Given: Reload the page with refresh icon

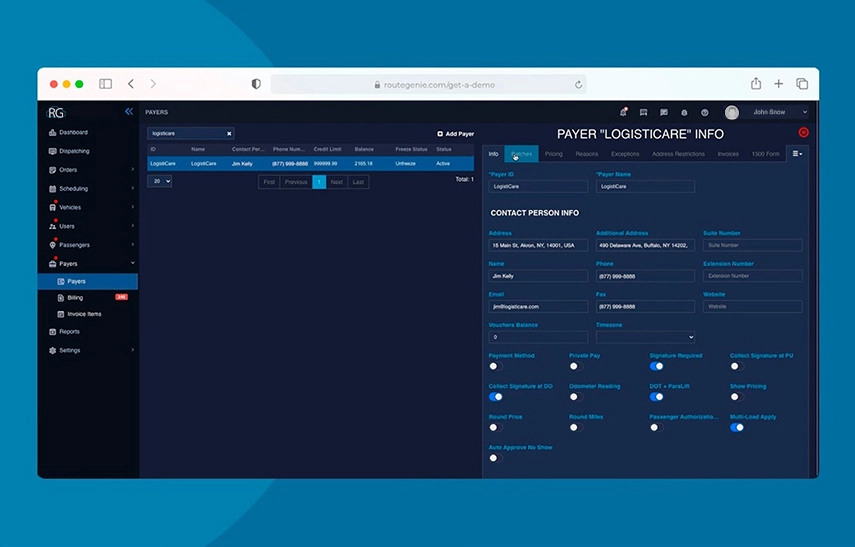Looking at the screenshot, I should coord(578,85).
